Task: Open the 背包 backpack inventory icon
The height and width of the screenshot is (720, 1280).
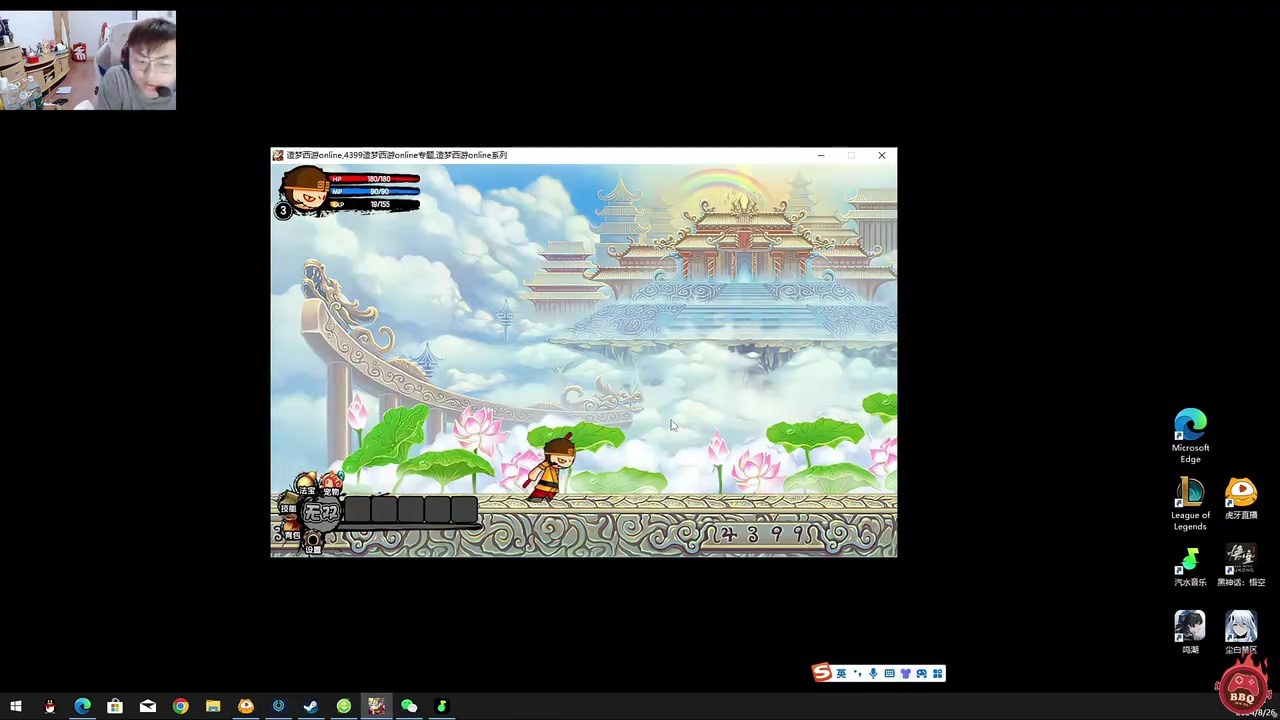Action: [x=292, y=534]
